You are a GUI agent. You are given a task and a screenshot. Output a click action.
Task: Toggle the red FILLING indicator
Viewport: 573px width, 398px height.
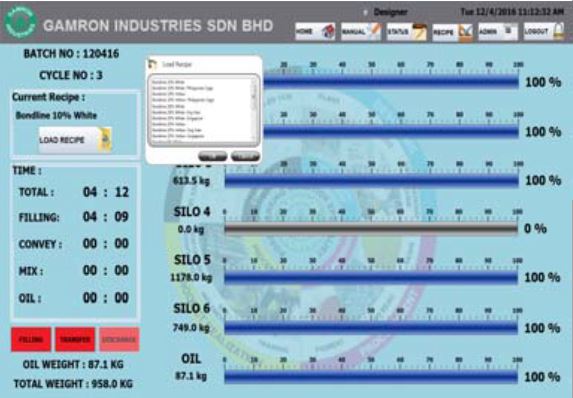coord(31,340)
